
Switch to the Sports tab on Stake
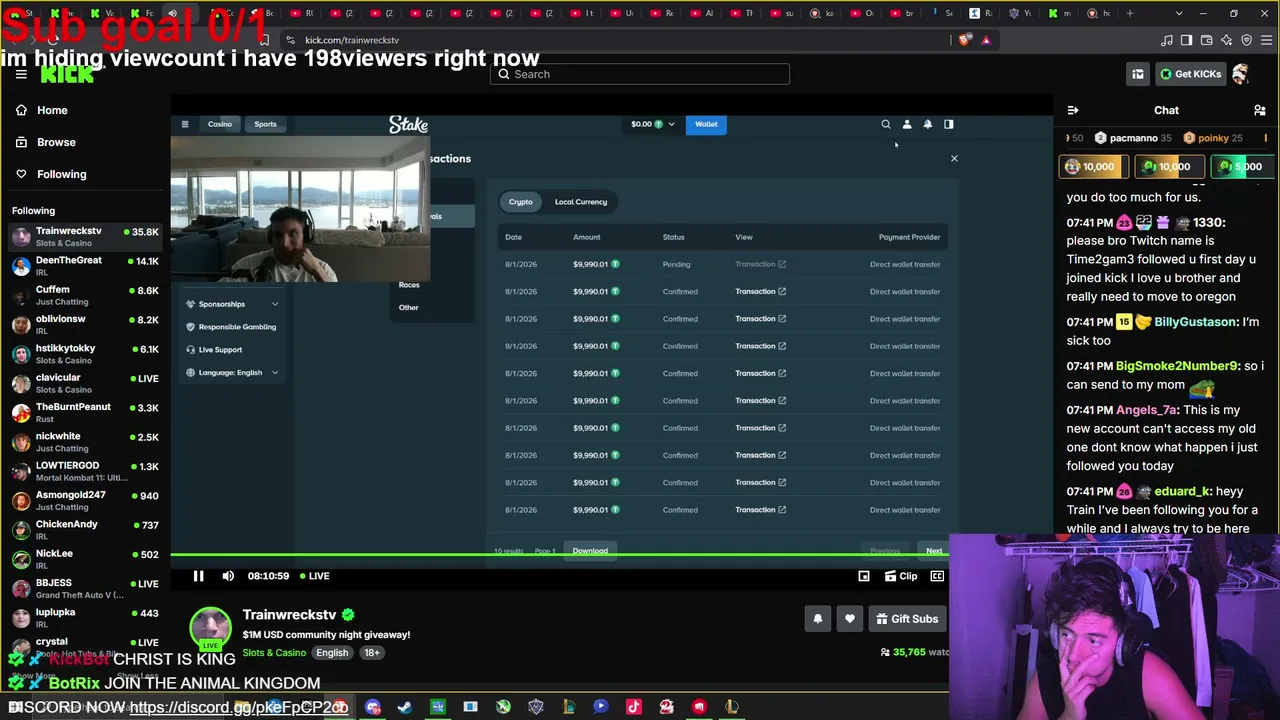click(265, 124)
